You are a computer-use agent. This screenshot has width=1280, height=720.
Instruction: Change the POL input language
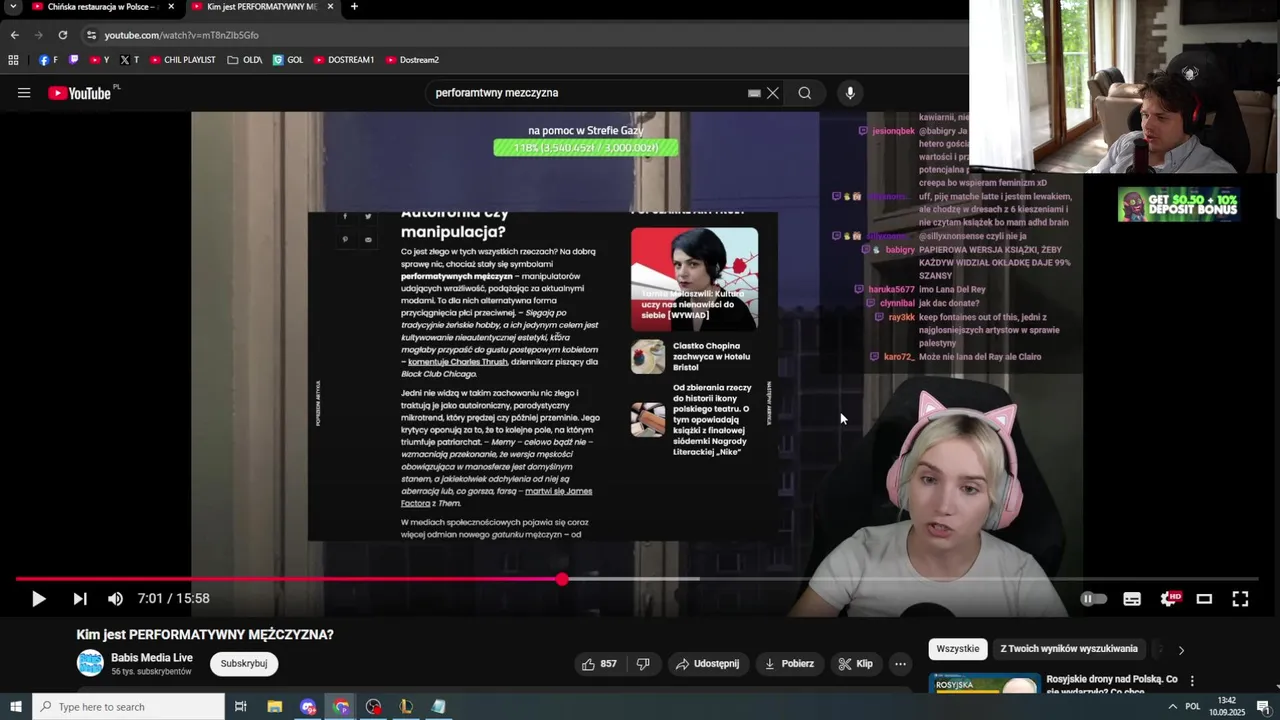coord(1194,707)
